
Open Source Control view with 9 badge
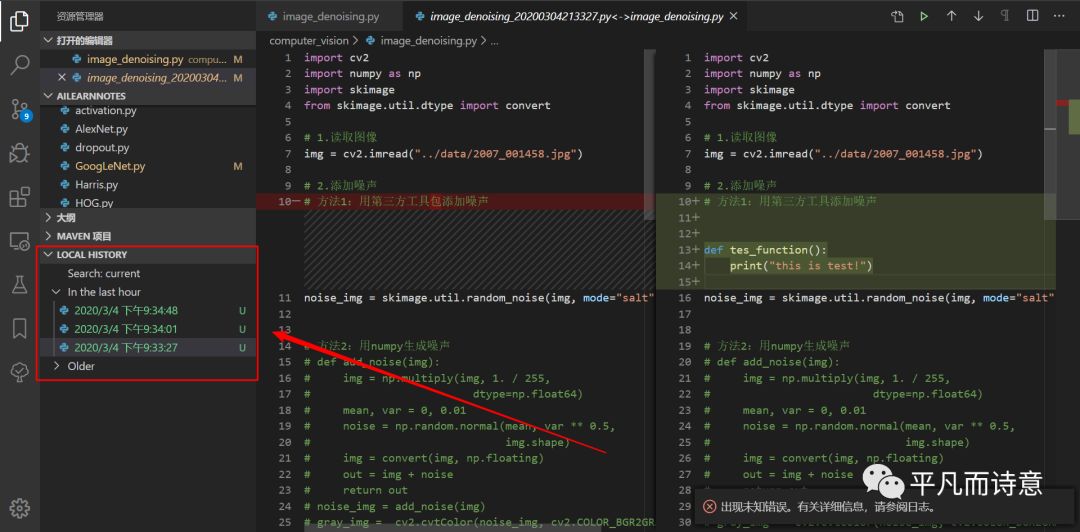(19, 109)
